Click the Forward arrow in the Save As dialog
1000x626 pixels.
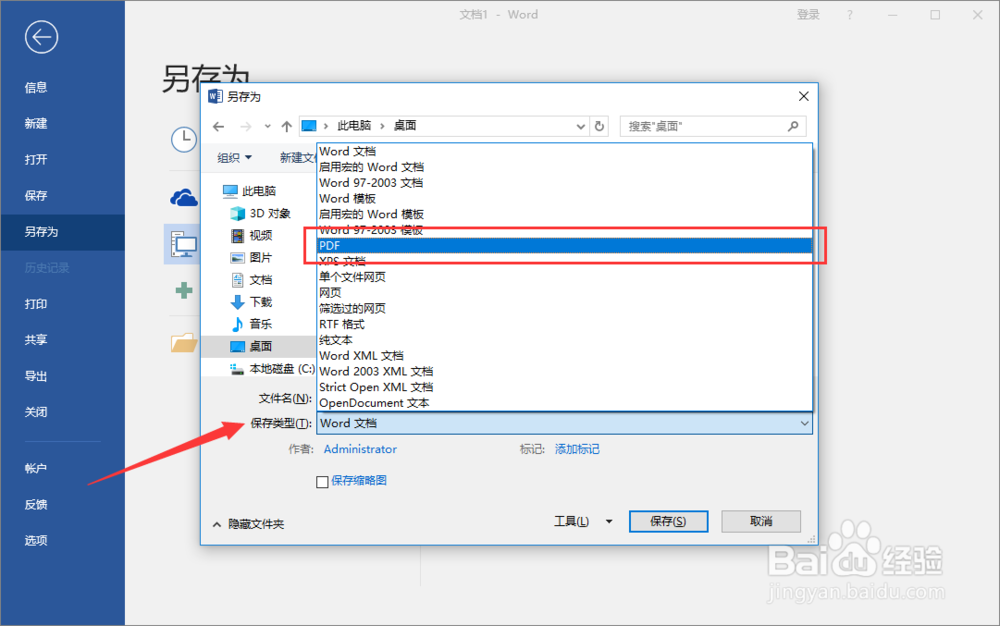click(x=246, y=126)
